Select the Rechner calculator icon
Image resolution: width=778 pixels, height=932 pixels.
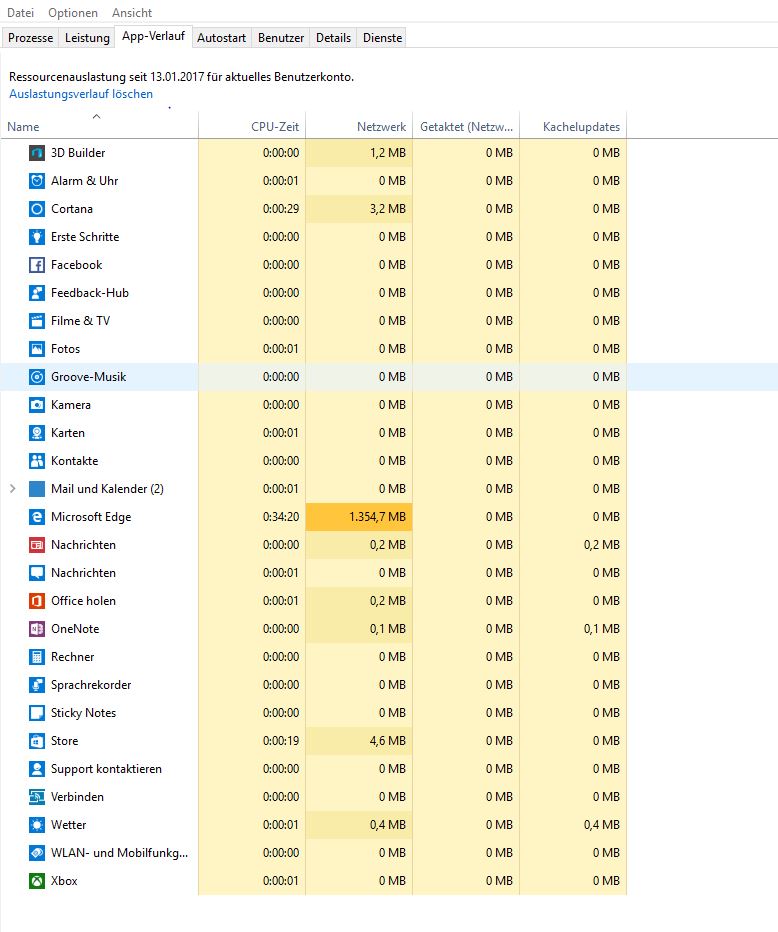(37, 657)
